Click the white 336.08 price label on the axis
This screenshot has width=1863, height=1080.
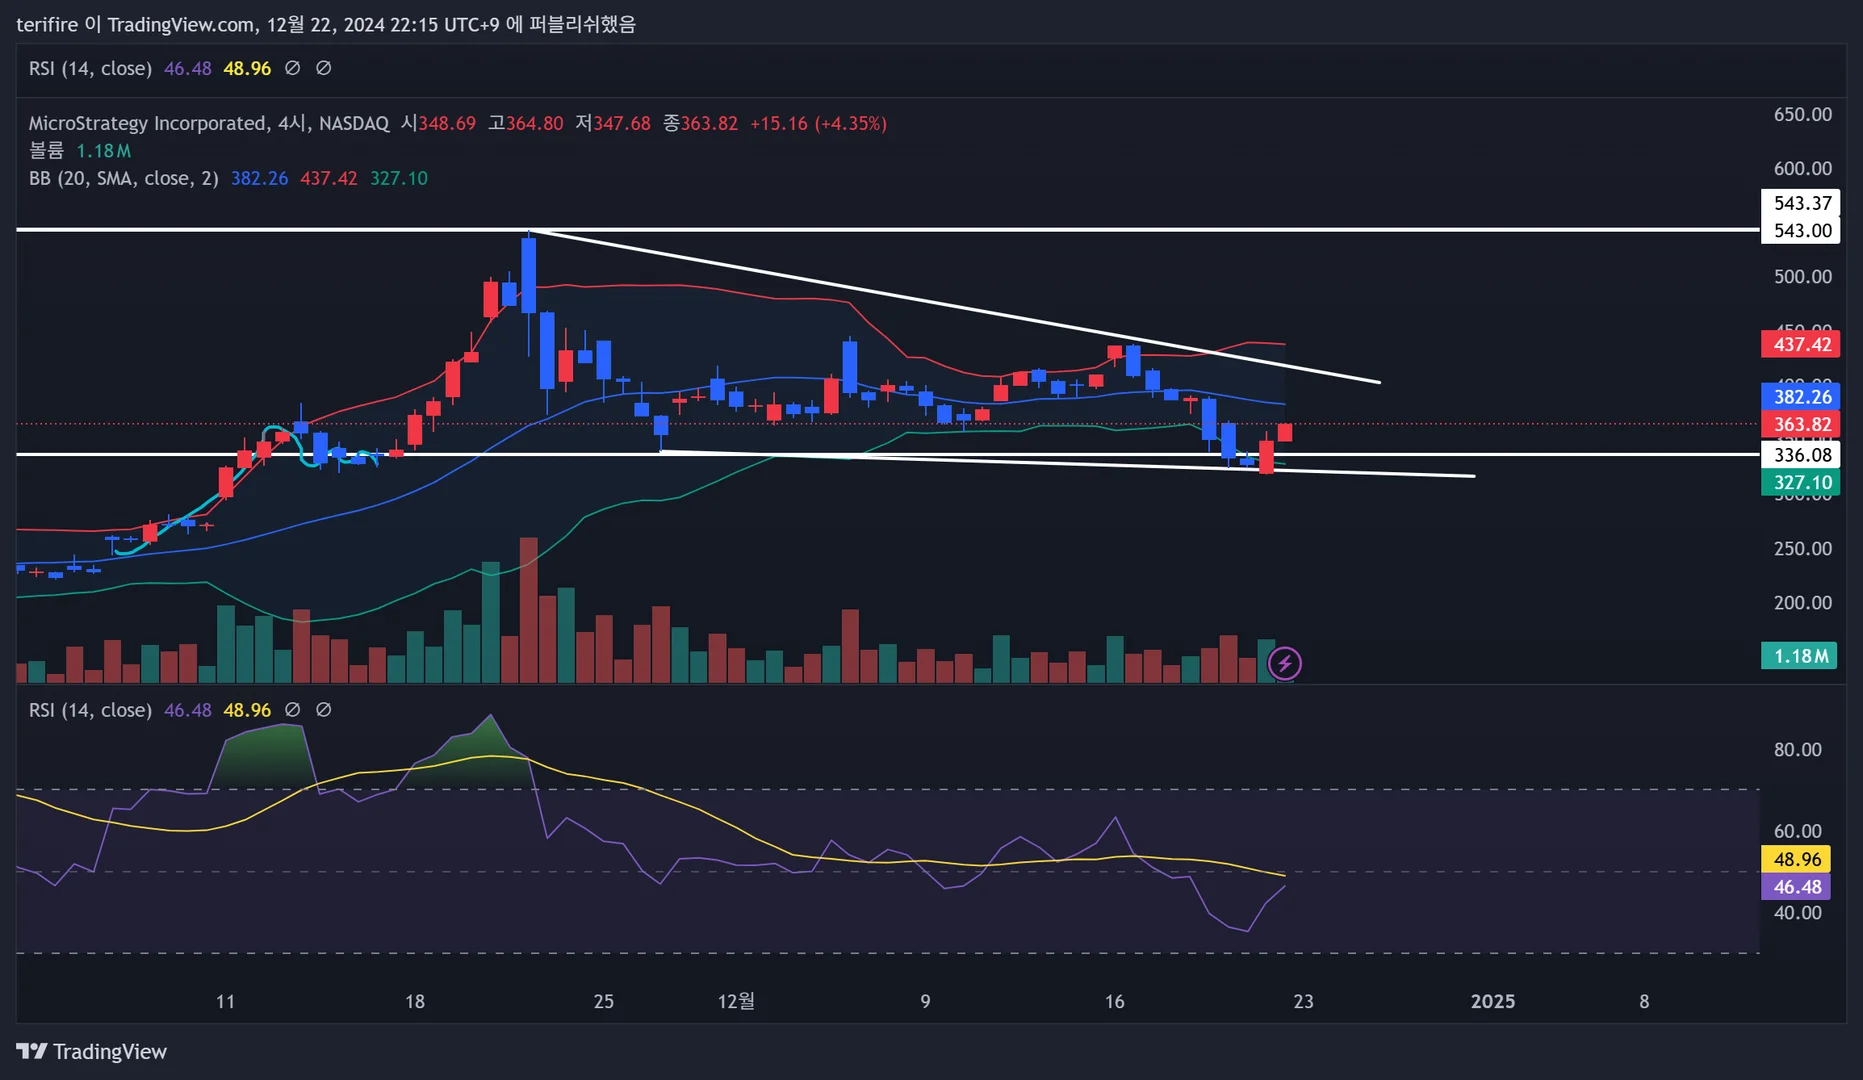tap(1801, 455)
